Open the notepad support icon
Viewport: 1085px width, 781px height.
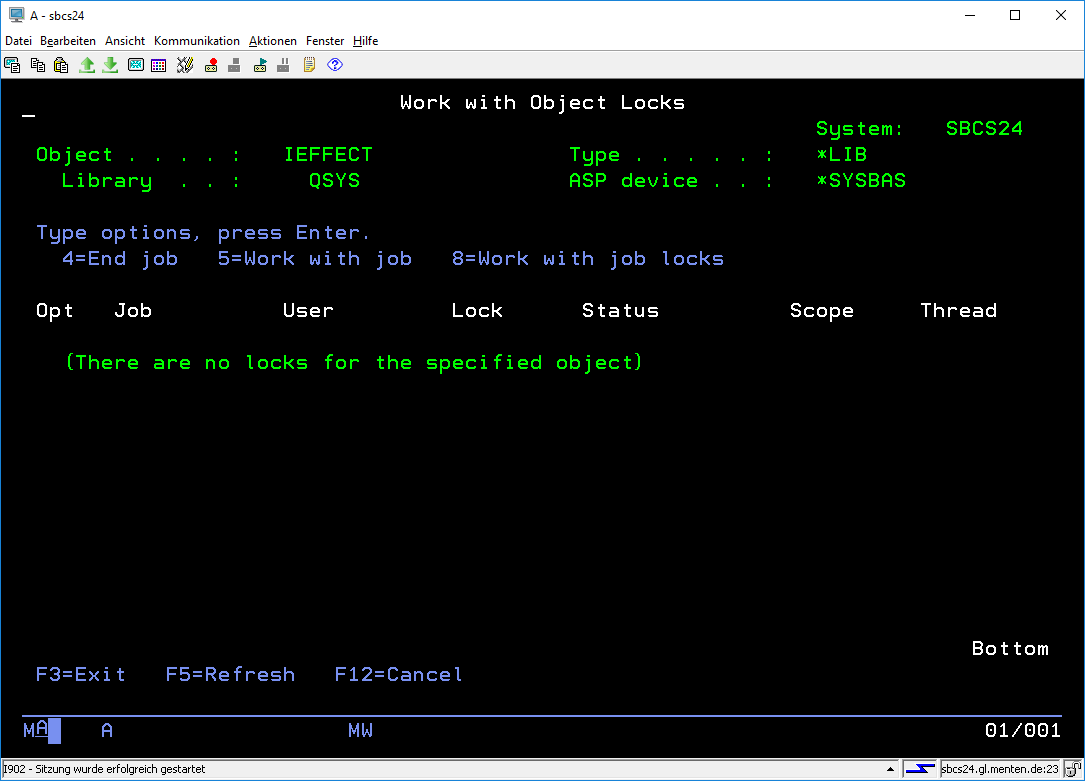(309, 65)
